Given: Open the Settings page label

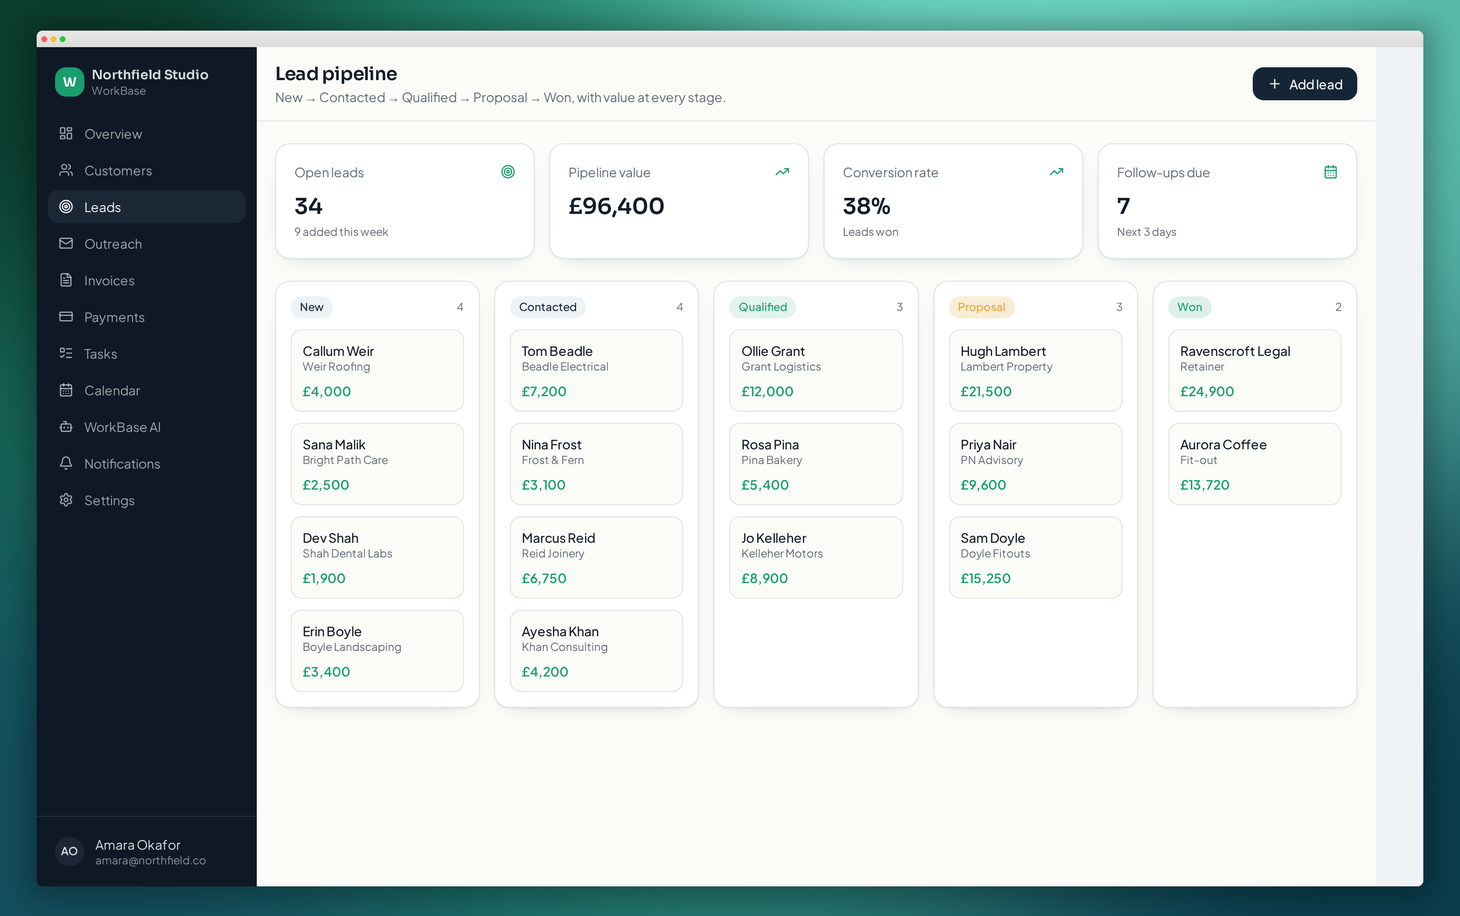Looking at the screenshot, I should [x=109, y=501].
